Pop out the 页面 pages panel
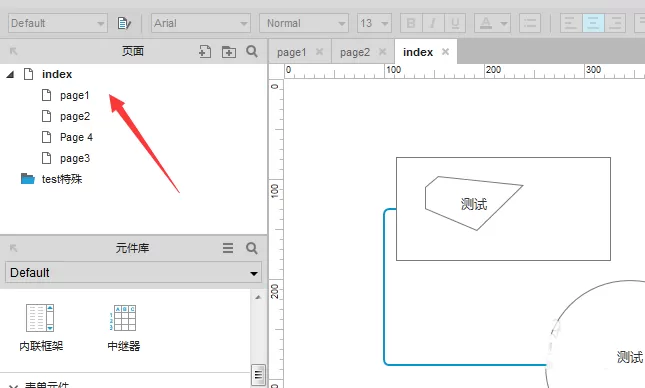This screenshot has height=388, width=645. [14, 51]
